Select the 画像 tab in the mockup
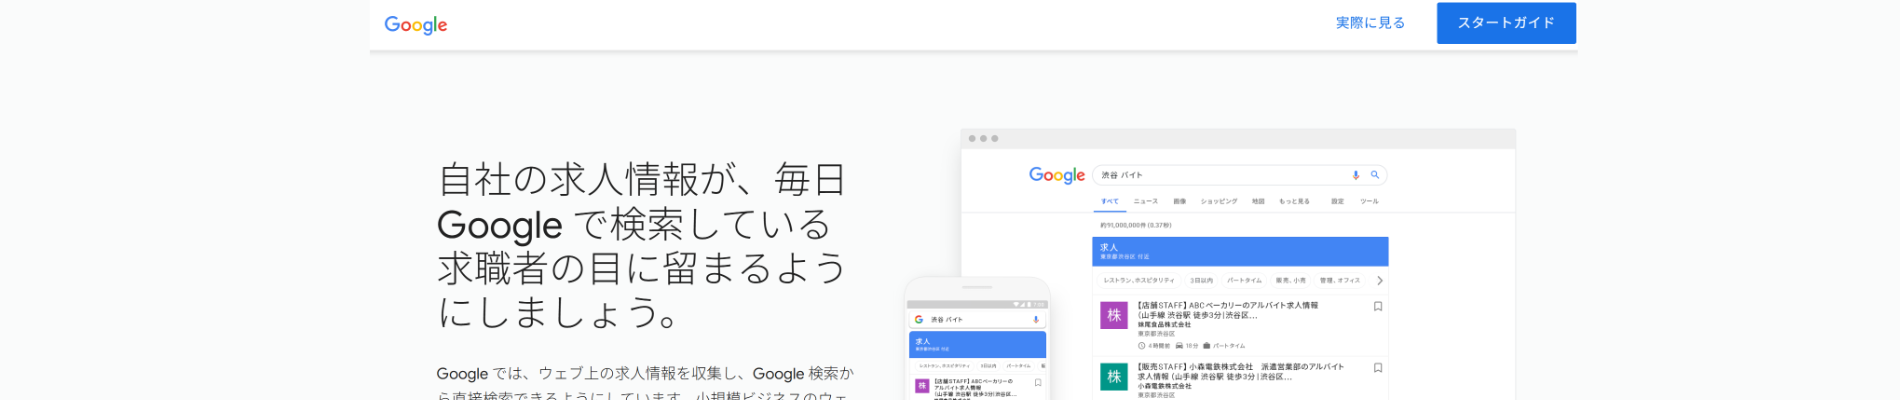This screenshot has width=1900, height=400. 1179,201
